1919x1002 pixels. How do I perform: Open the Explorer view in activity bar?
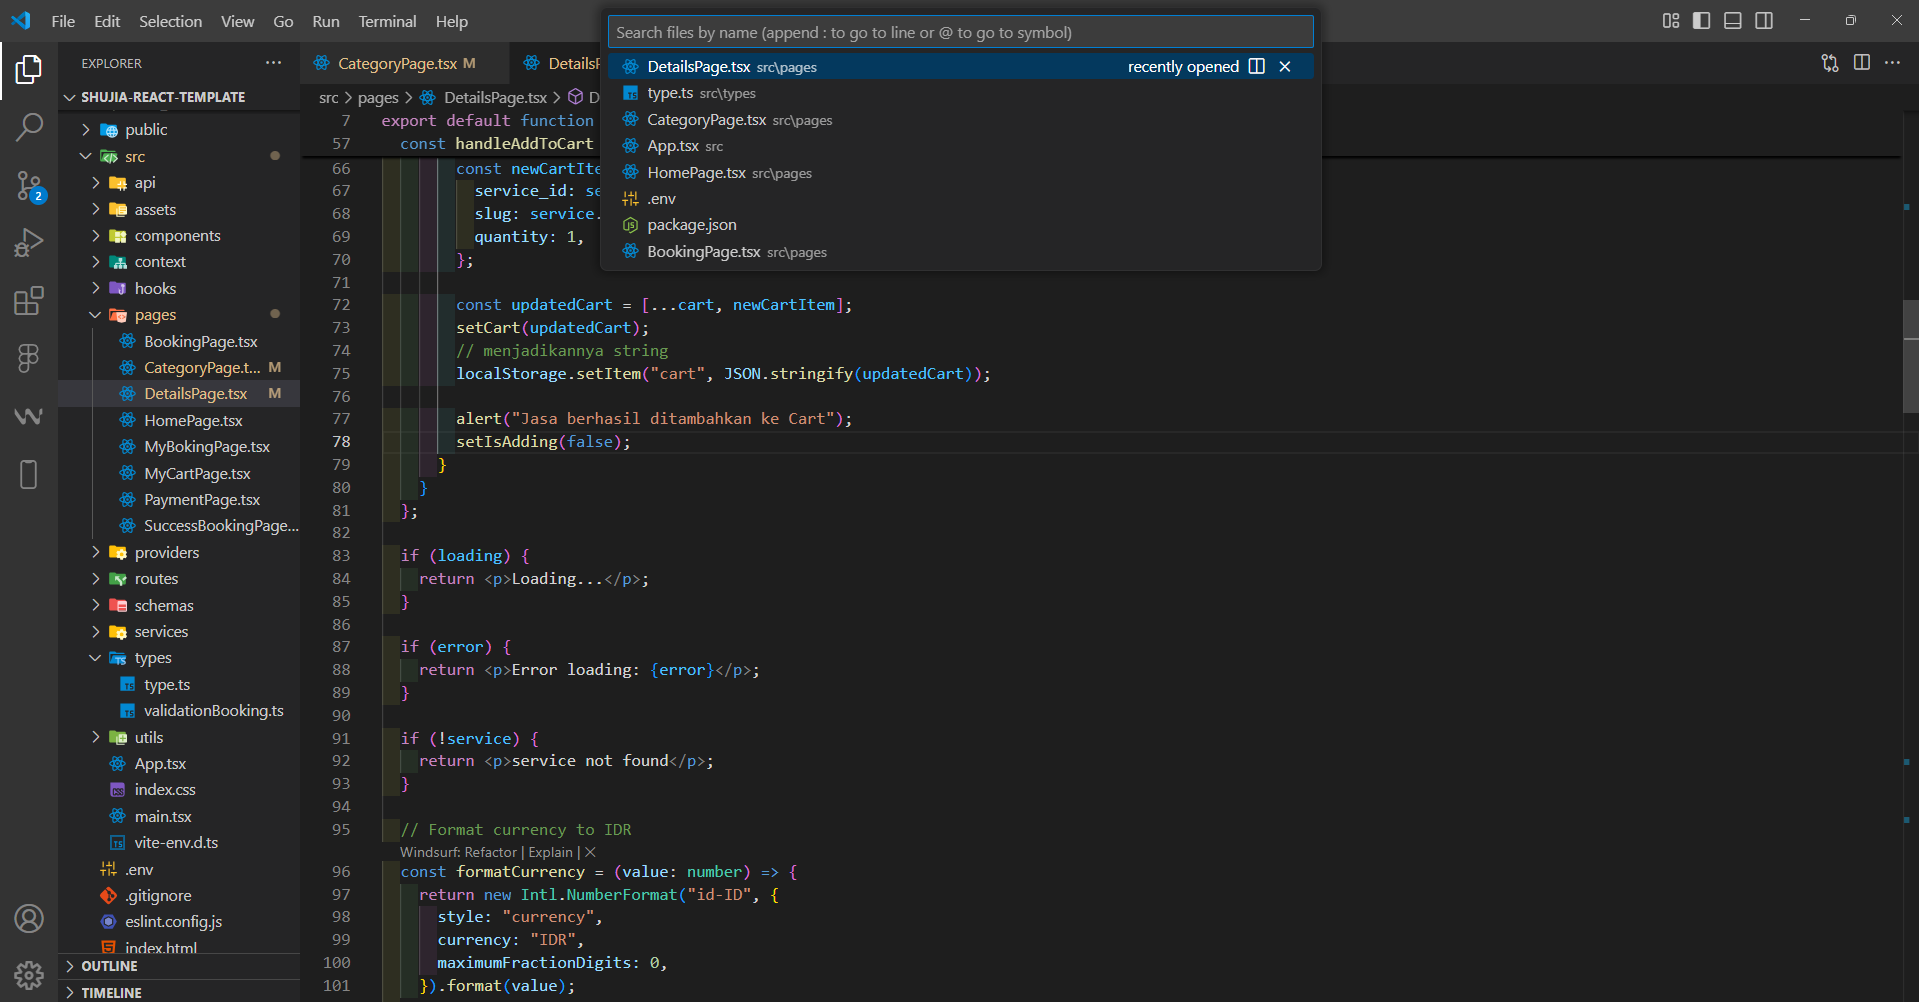click(29, 69)
